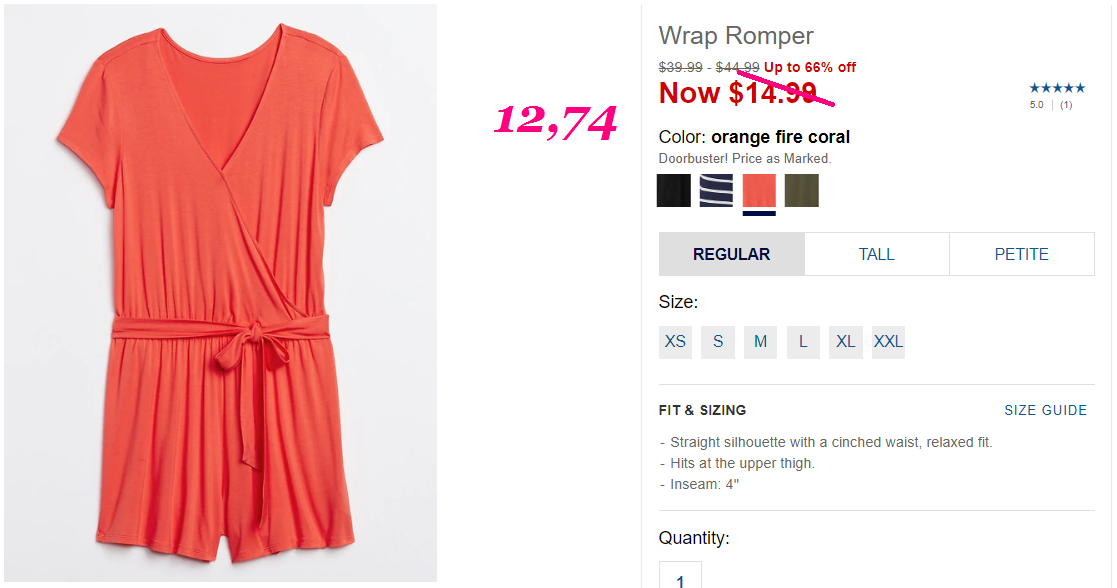Select size XS

[x=675, y=342]
